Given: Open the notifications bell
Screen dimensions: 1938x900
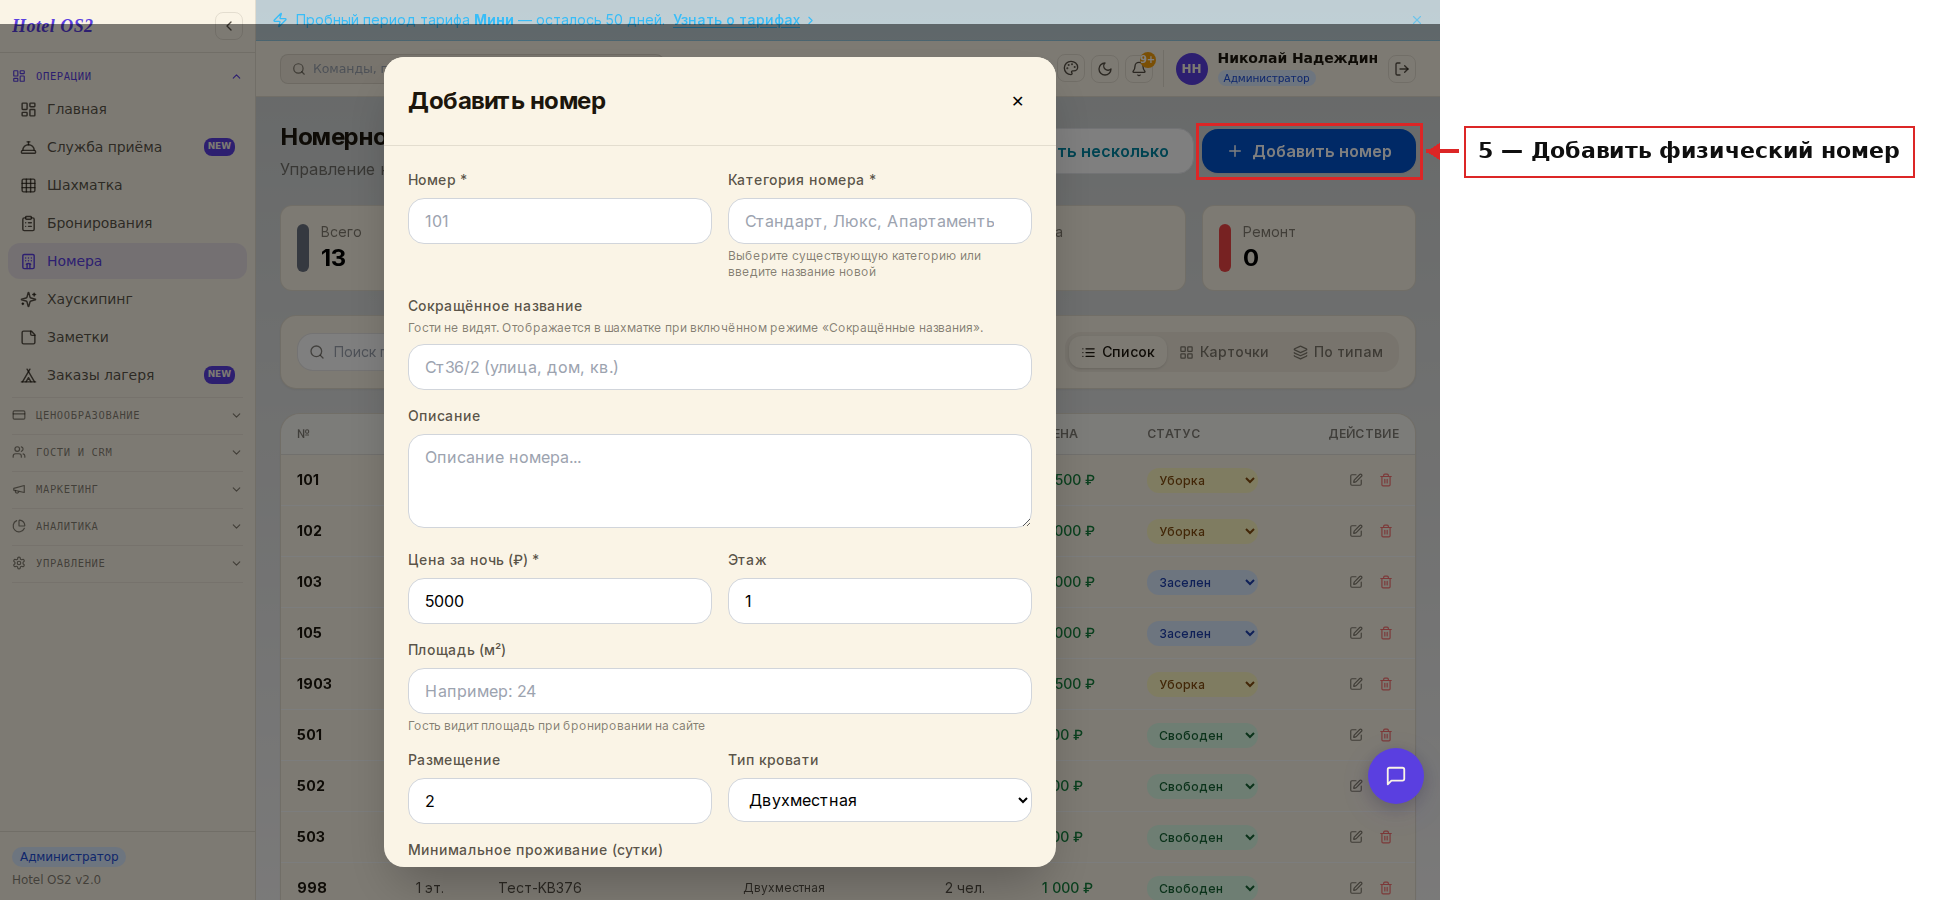Looking at the screenshot, I should pyautogui.click(x=1139, y=69).
